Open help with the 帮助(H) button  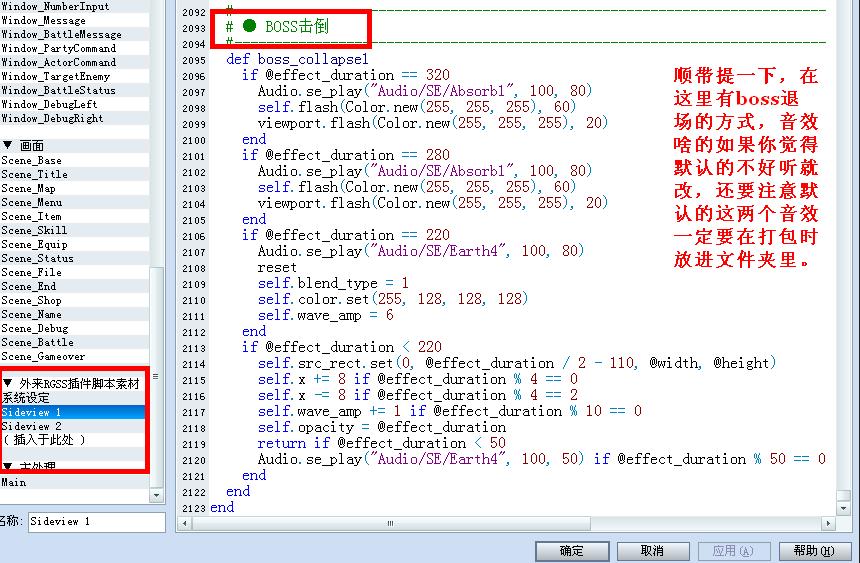tap(814, 551)
